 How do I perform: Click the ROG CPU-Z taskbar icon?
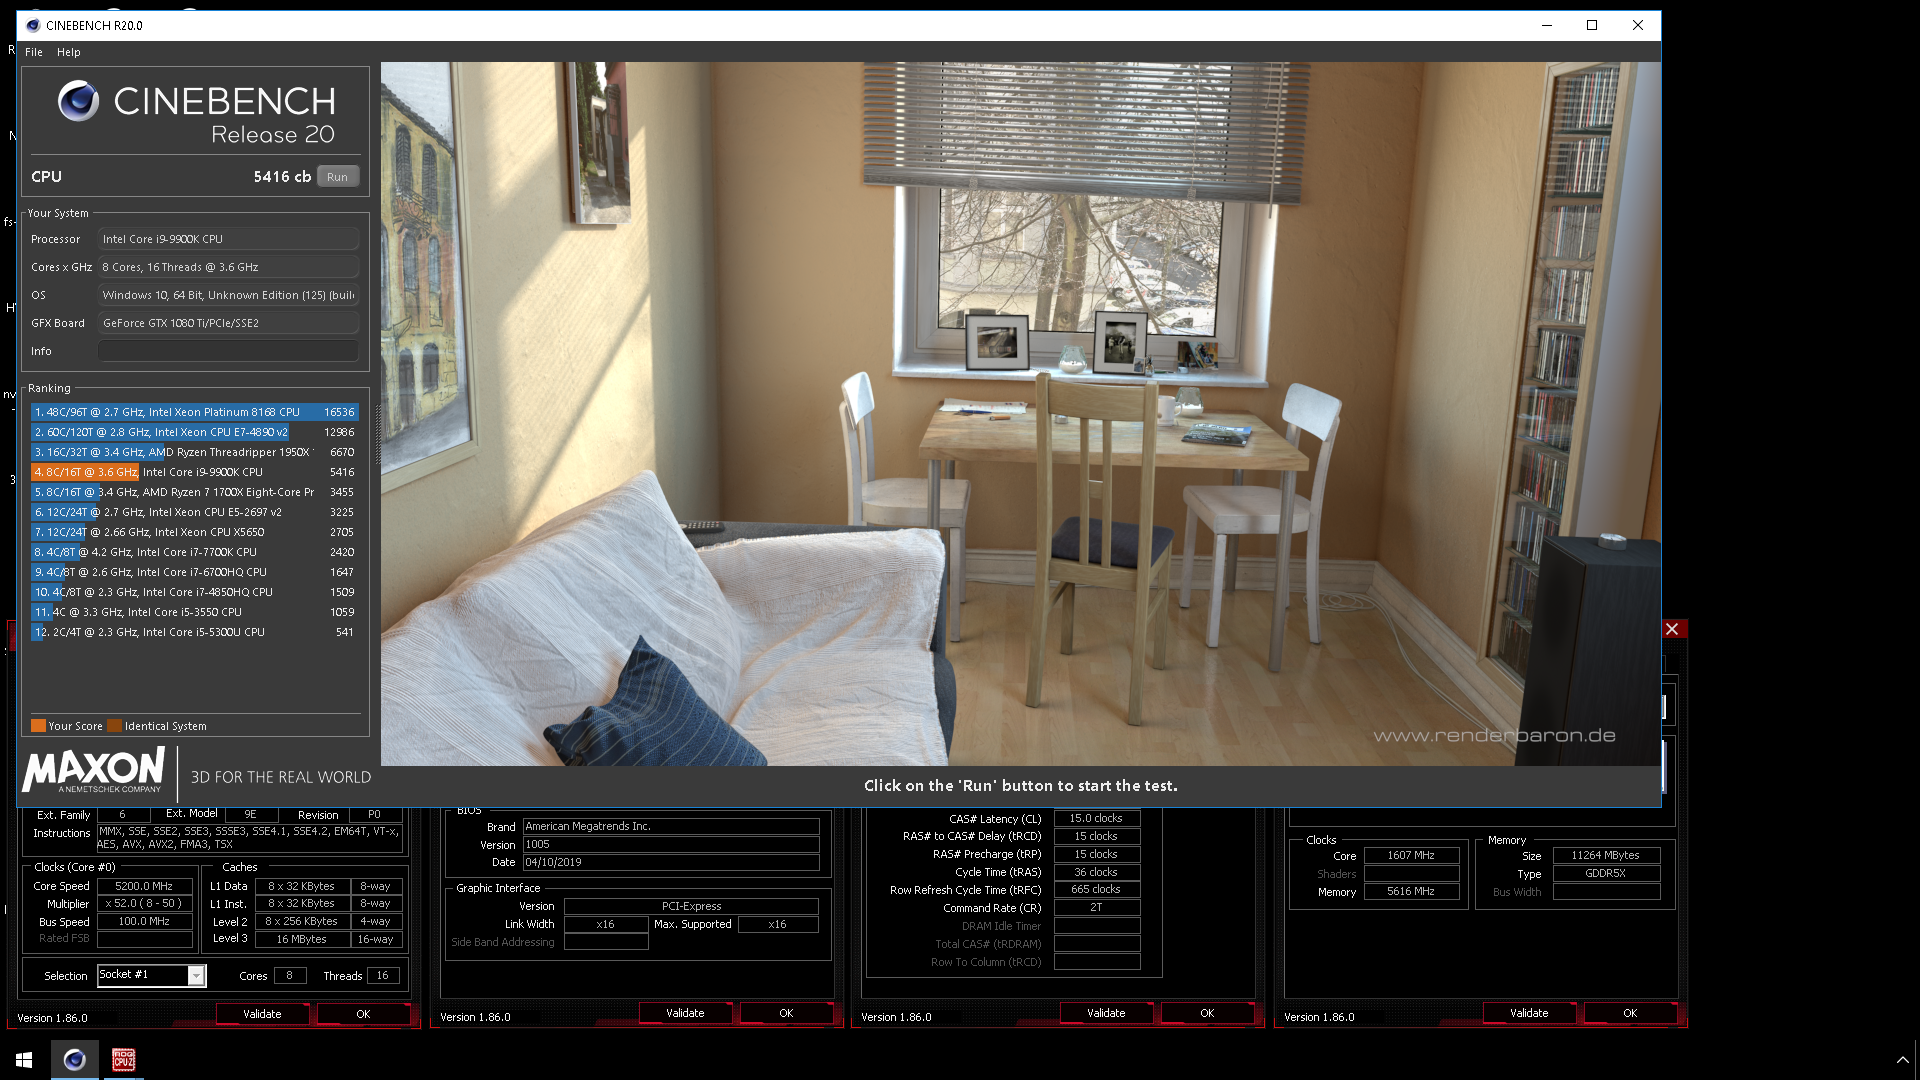pyautogui.click(x=123, y=1059)
